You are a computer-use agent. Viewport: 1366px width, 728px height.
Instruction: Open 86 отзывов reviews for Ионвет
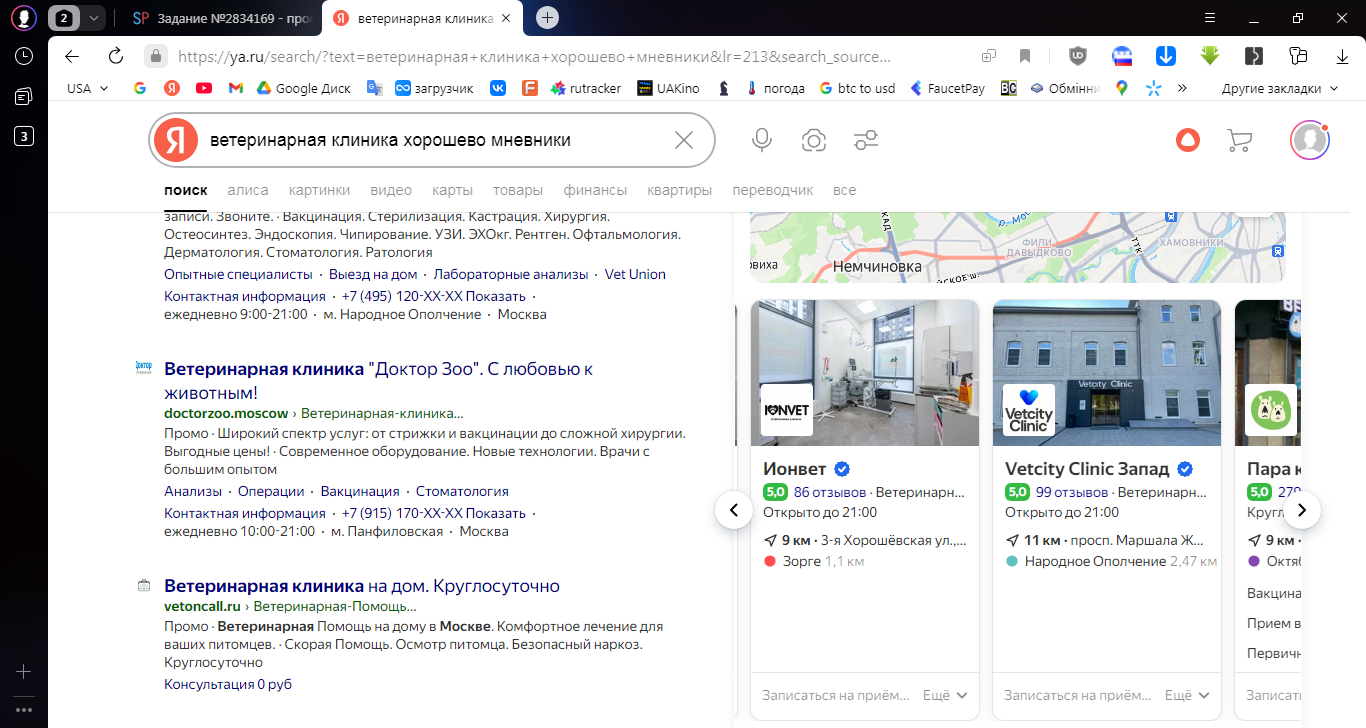(830, 492)
